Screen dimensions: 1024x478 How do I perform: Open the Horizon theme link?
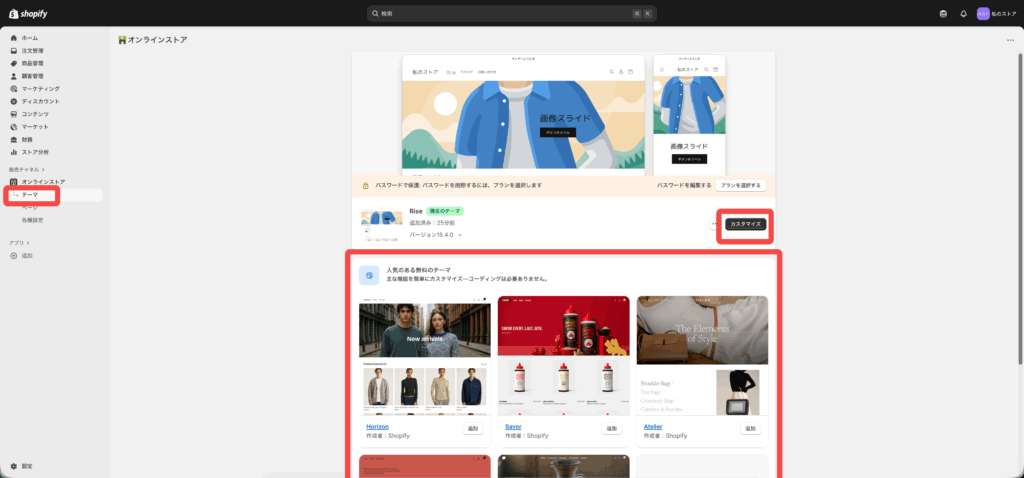(377, 426)
